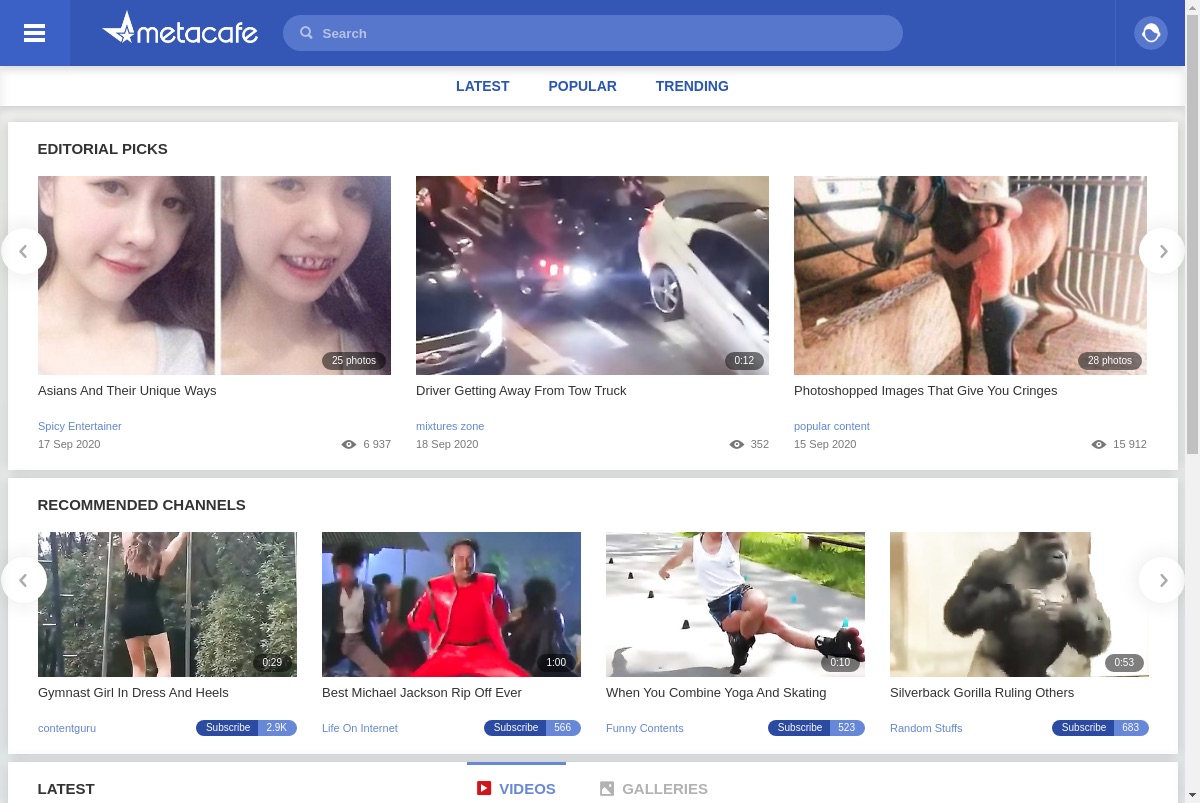Screen dimensions: 1200x803
Task: Click the 0:53 duration badge
Action: [x=1124, y=663]
